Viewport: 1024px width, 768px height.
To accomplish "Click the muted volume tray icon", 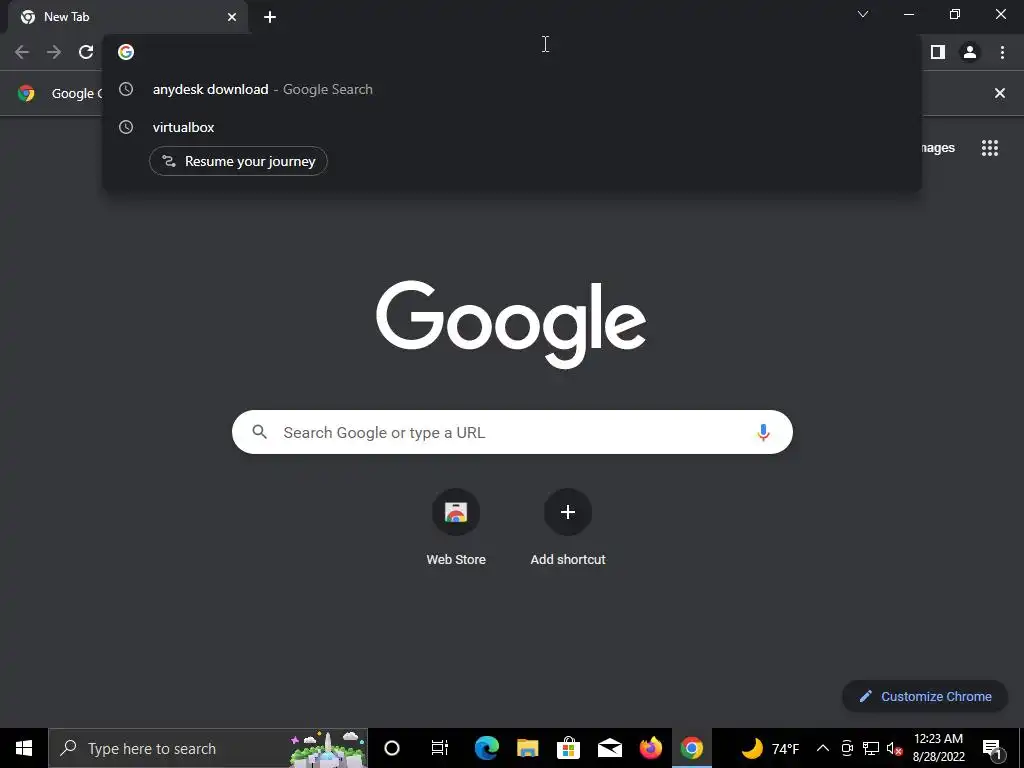I will pyautogui.click(x=894, y=748).
